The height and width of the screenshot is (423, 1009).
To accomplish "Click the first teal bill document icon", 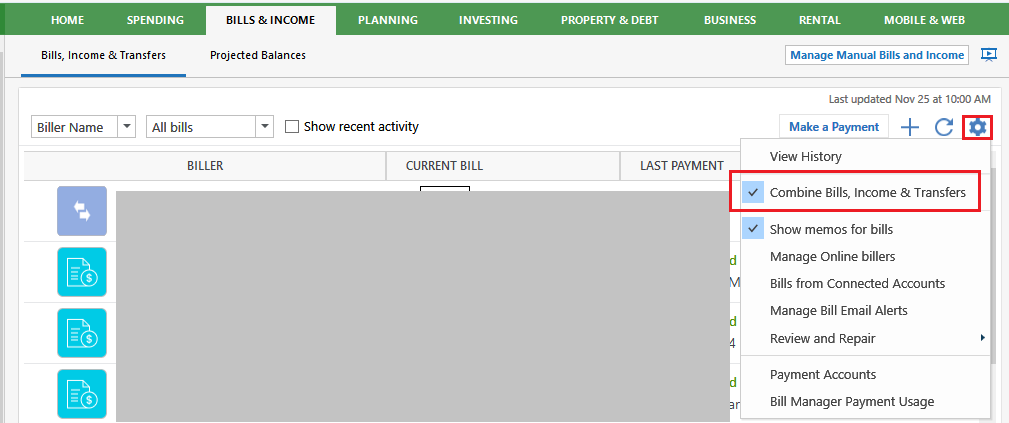I will (x=82, y=272).
